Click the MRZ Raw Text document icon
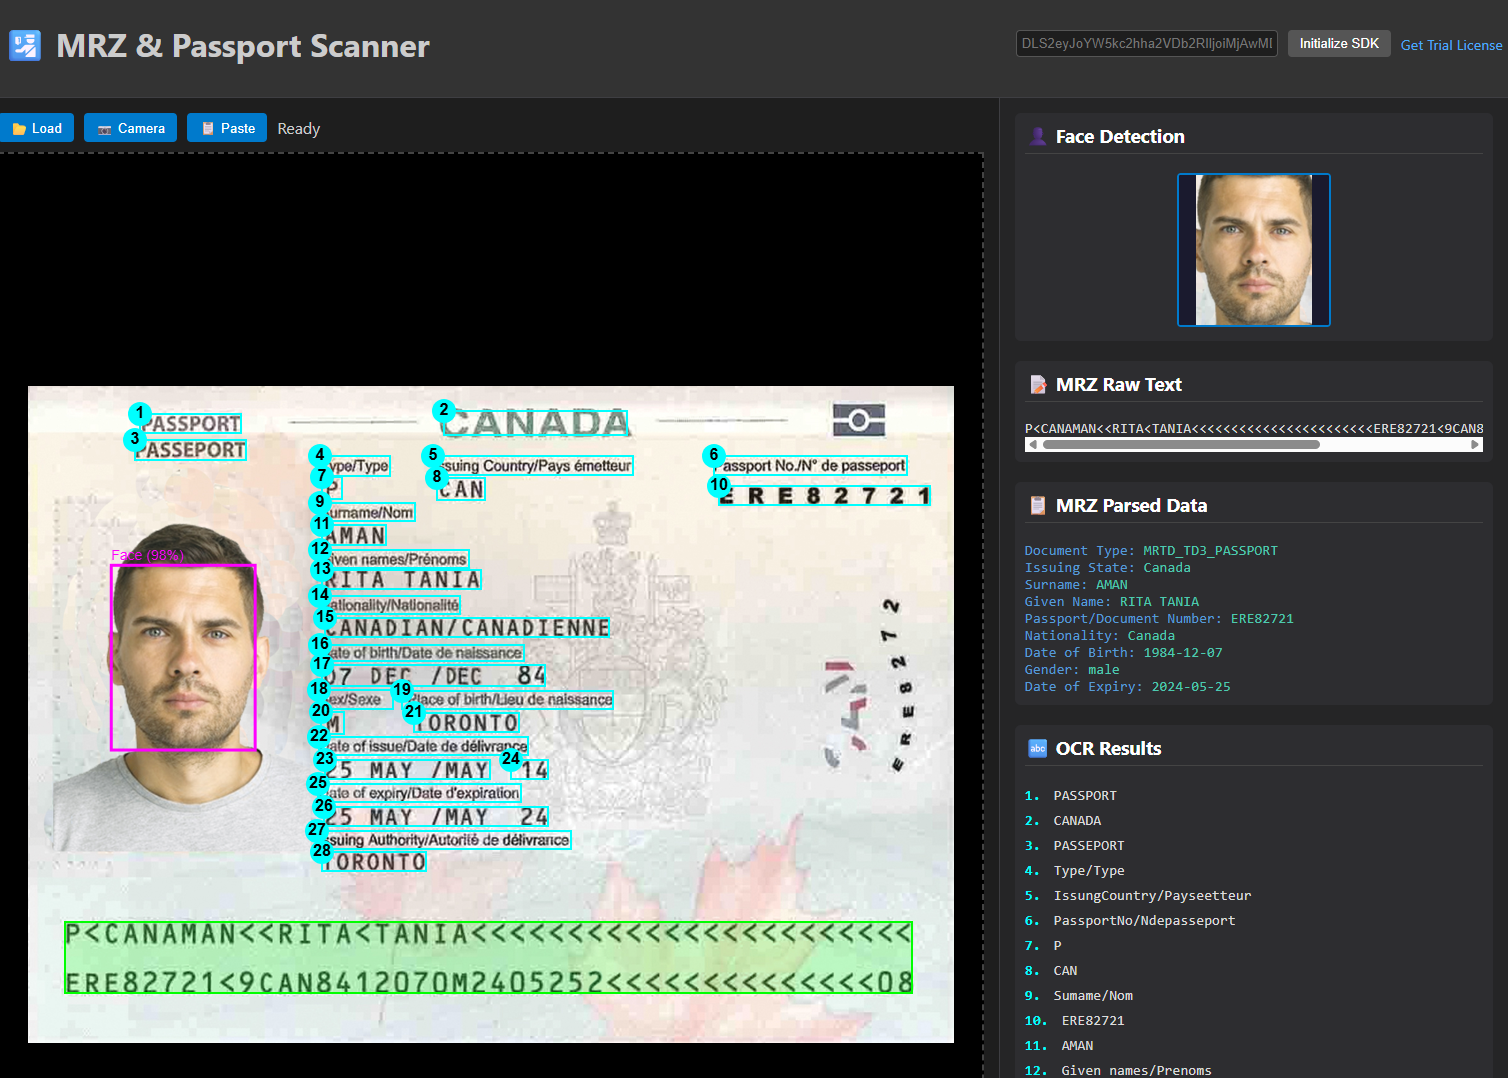Screen dimensions: 1508x1078 point(1038,384)
